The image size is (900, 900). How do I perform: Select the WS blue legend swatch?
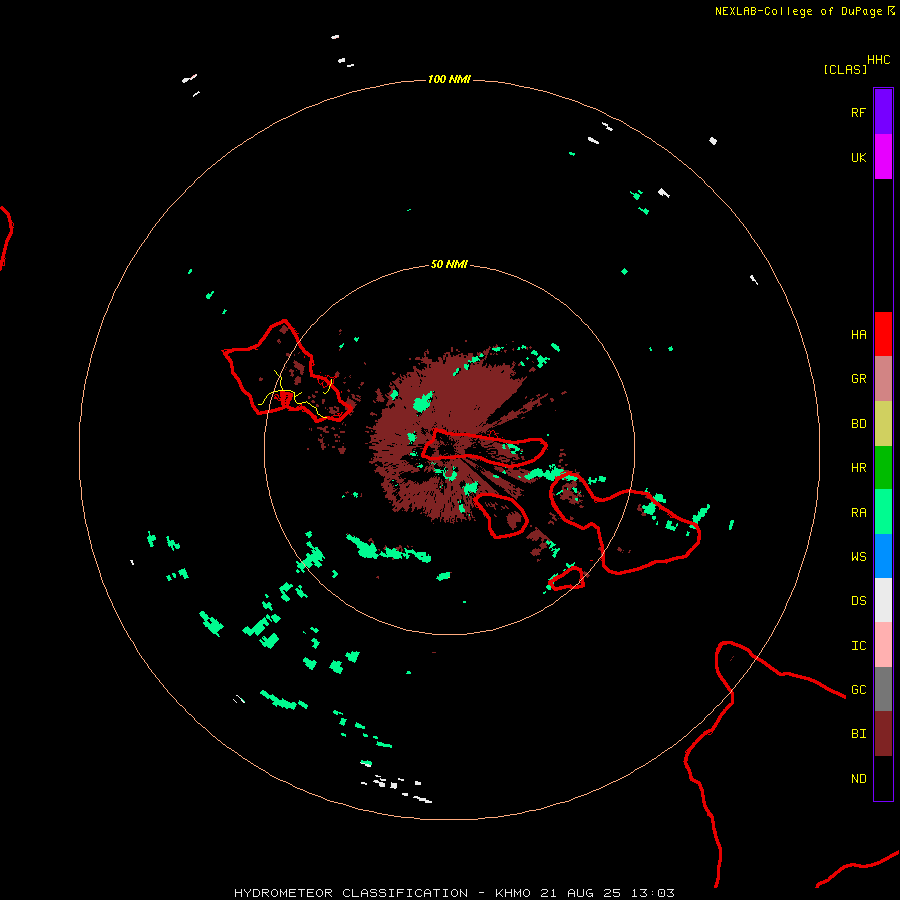click(x=883, y=556)
